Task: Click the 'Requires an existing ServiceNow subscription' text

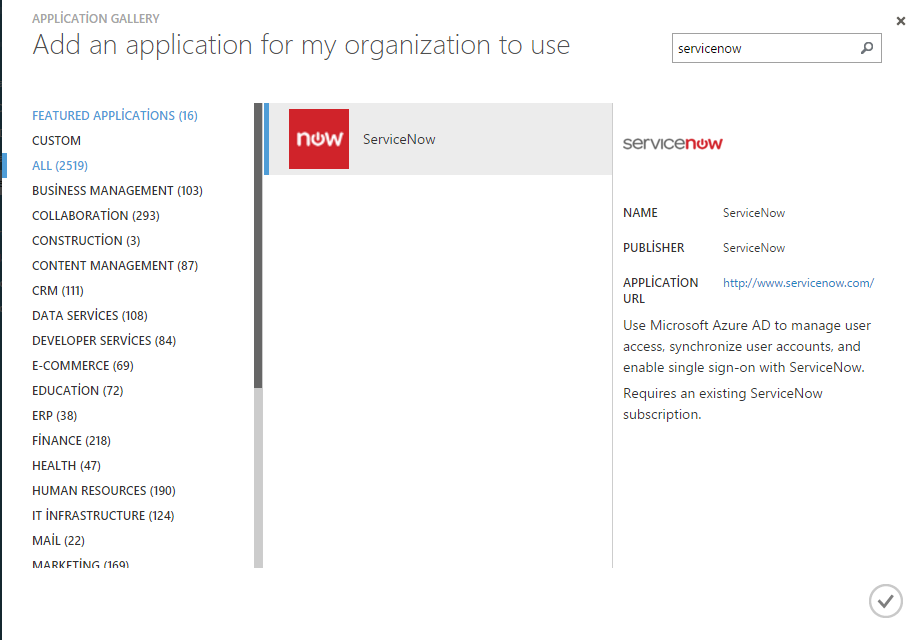Action: [x=722, y=404]
